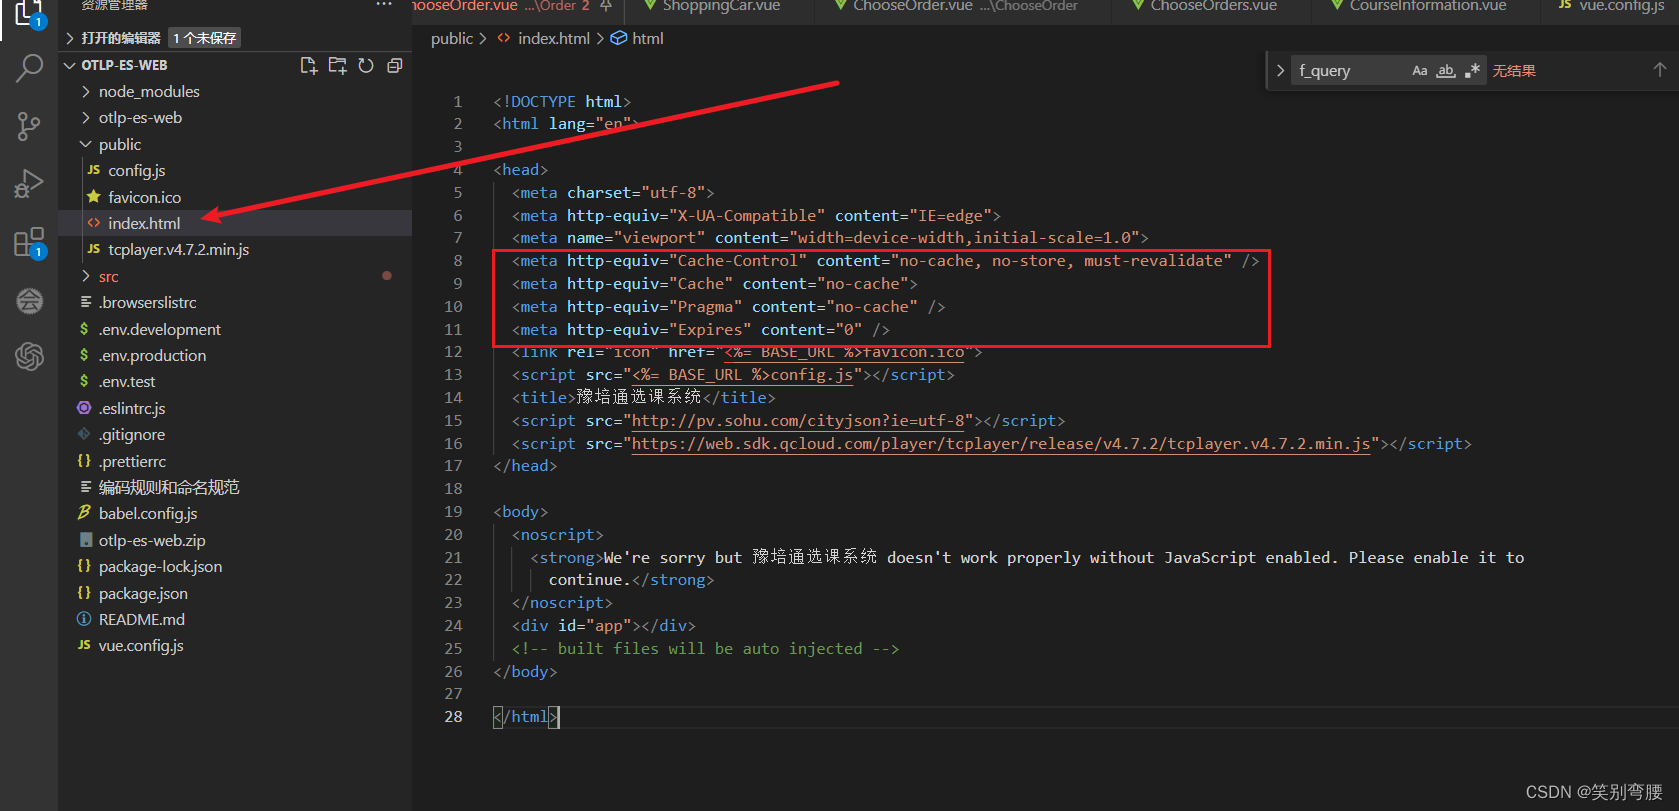Open package.json file
Screen dimensions: 1679x811
[235, 593]
